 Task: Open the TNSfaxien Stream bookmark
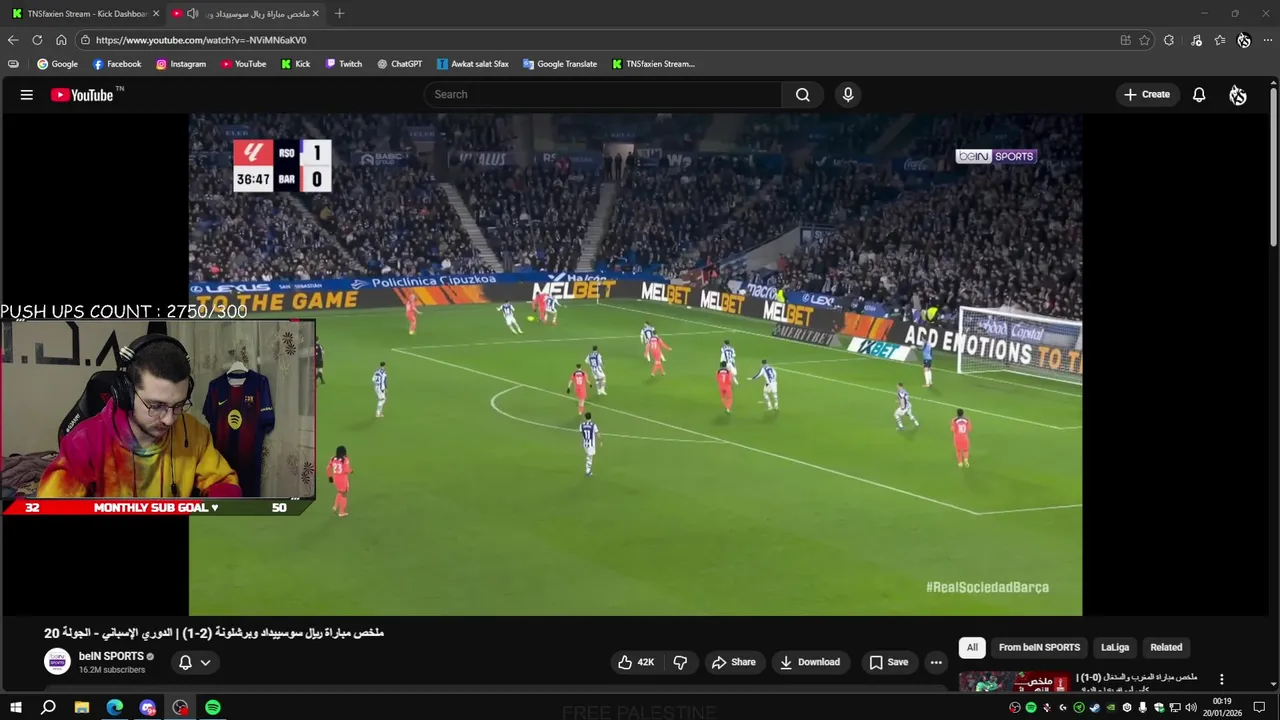653,64
